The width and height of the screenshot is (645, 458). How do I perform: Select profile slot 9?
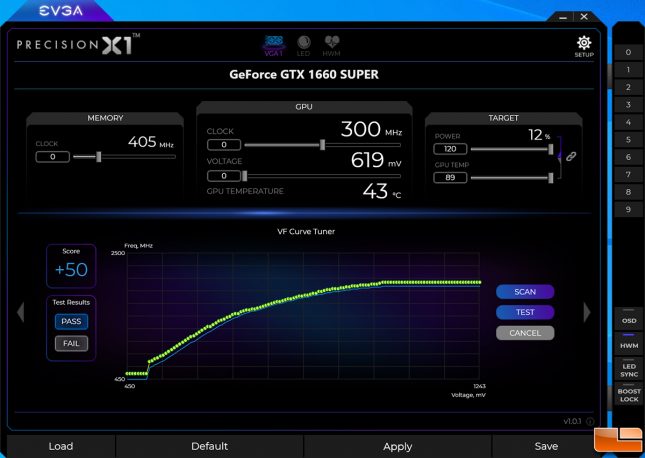628,209
